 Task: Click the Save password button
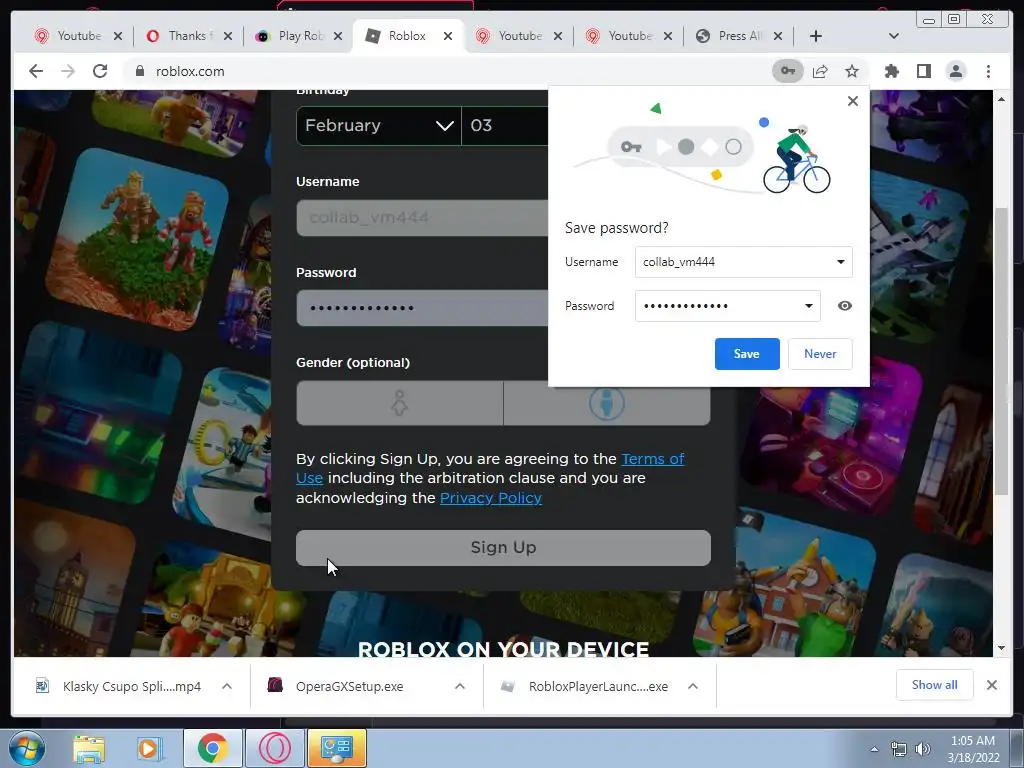coord(746,354)
